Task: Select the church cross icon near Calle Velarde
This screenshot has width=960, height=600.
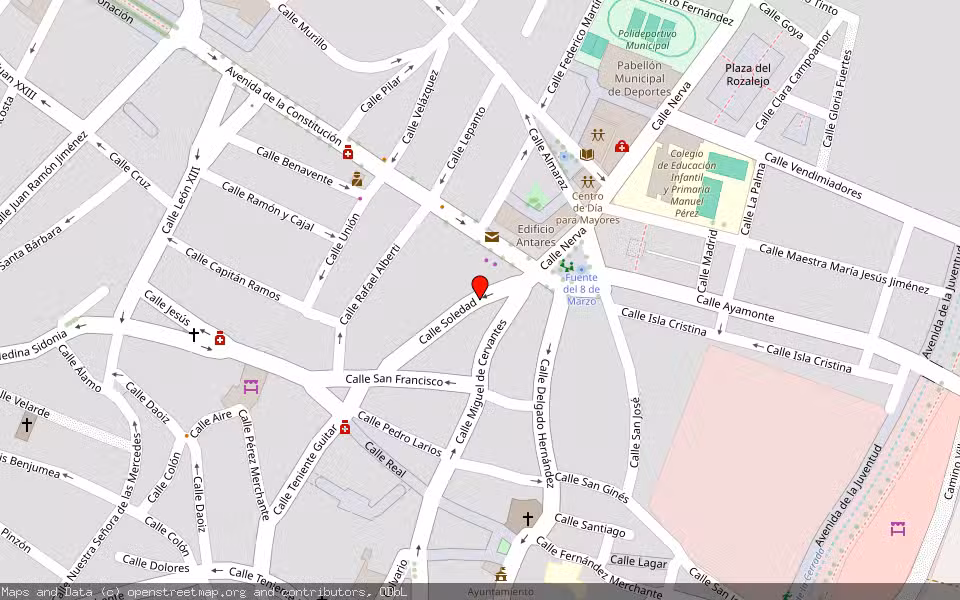Action: 26,424
